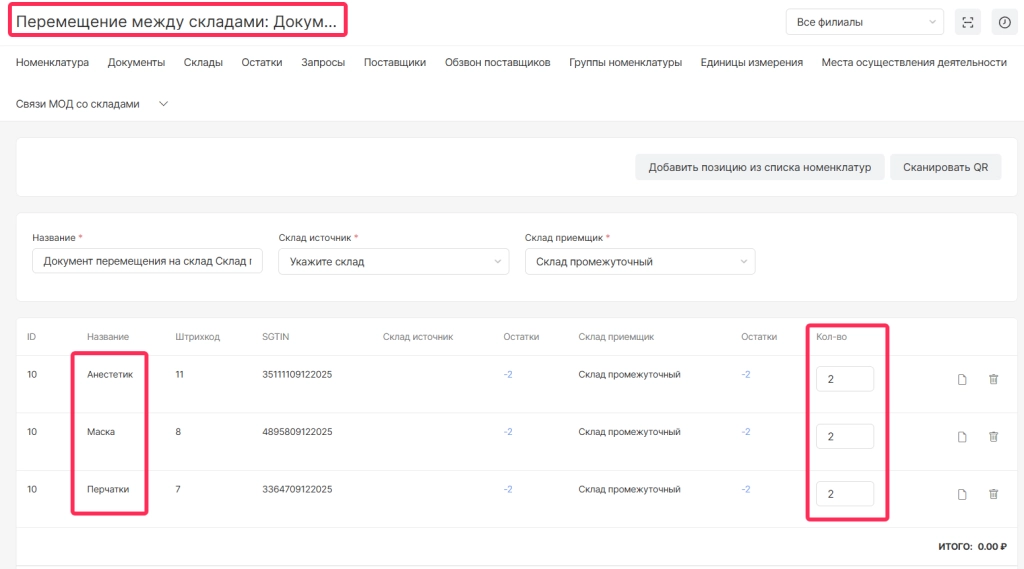
Task: Click the quantity field for Маска
Action: [844, 436]
